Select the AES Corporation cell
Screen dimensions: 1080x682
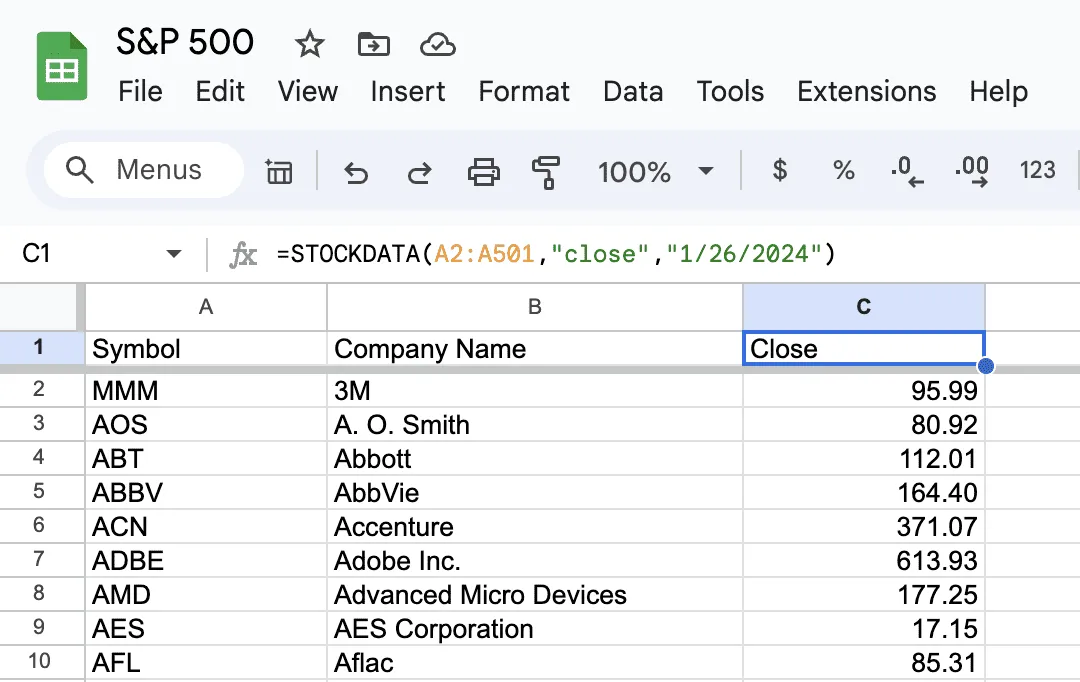point(534,628)
